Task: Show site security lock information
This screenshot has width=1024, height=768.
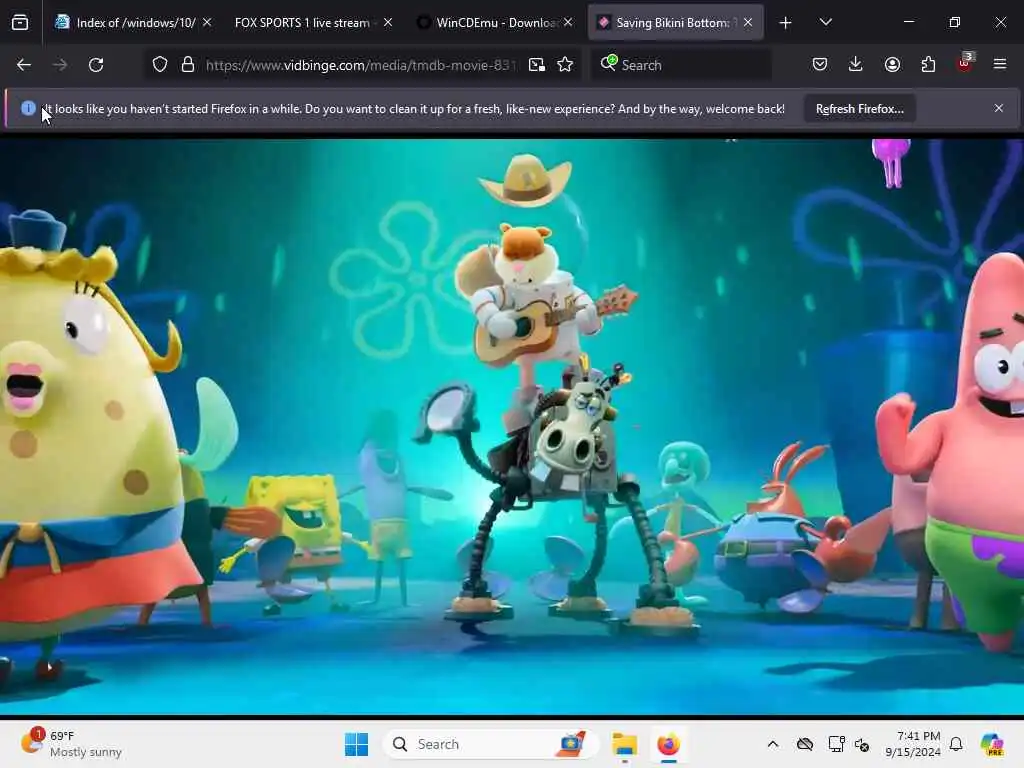Action: 188,65
